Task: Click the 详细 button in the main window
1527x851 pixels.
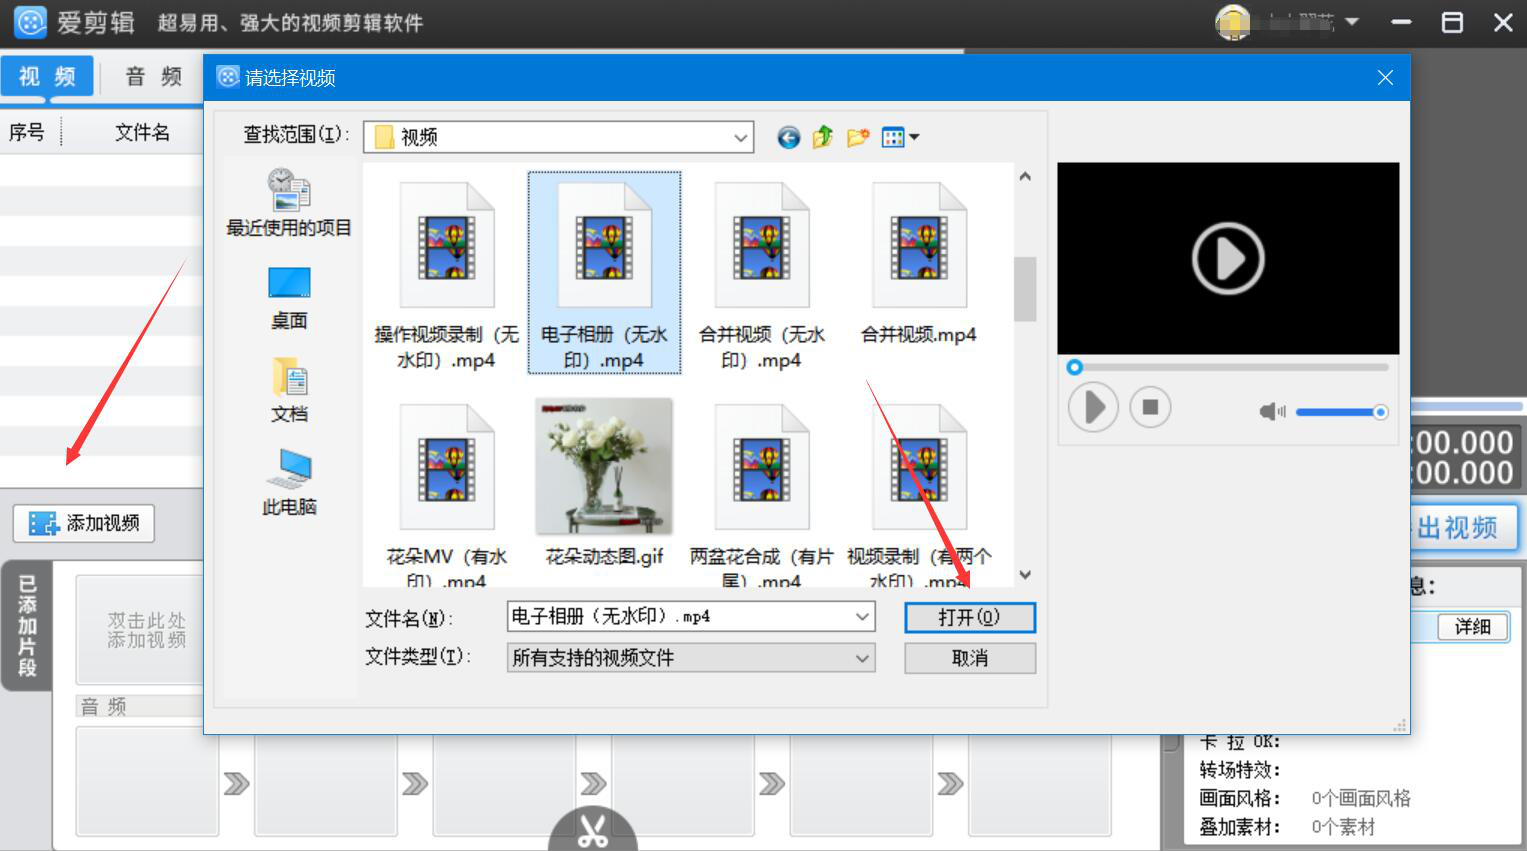Action: pyautogui.click(x=1473, y=627)
